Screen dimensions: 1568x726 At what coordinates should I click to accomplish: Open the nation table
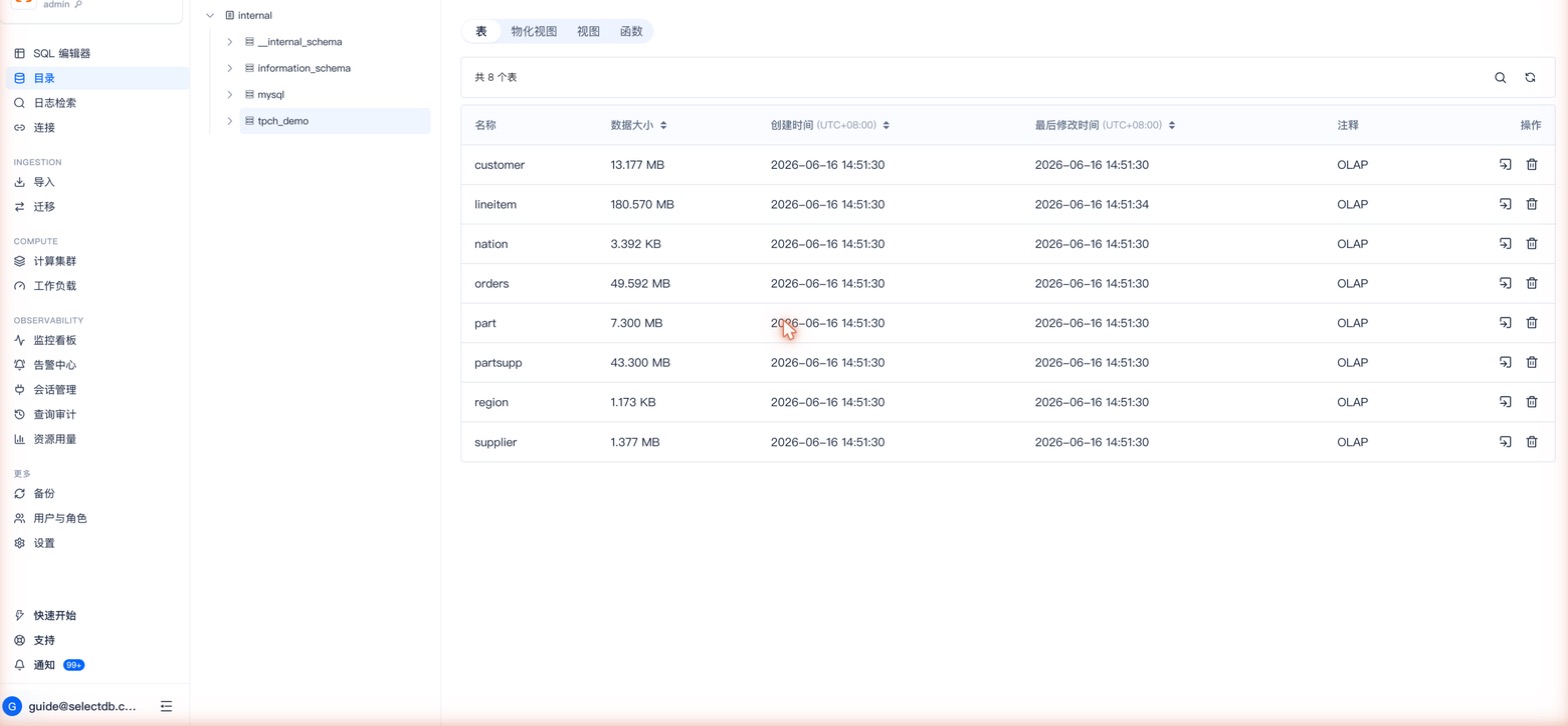(491, 244)
